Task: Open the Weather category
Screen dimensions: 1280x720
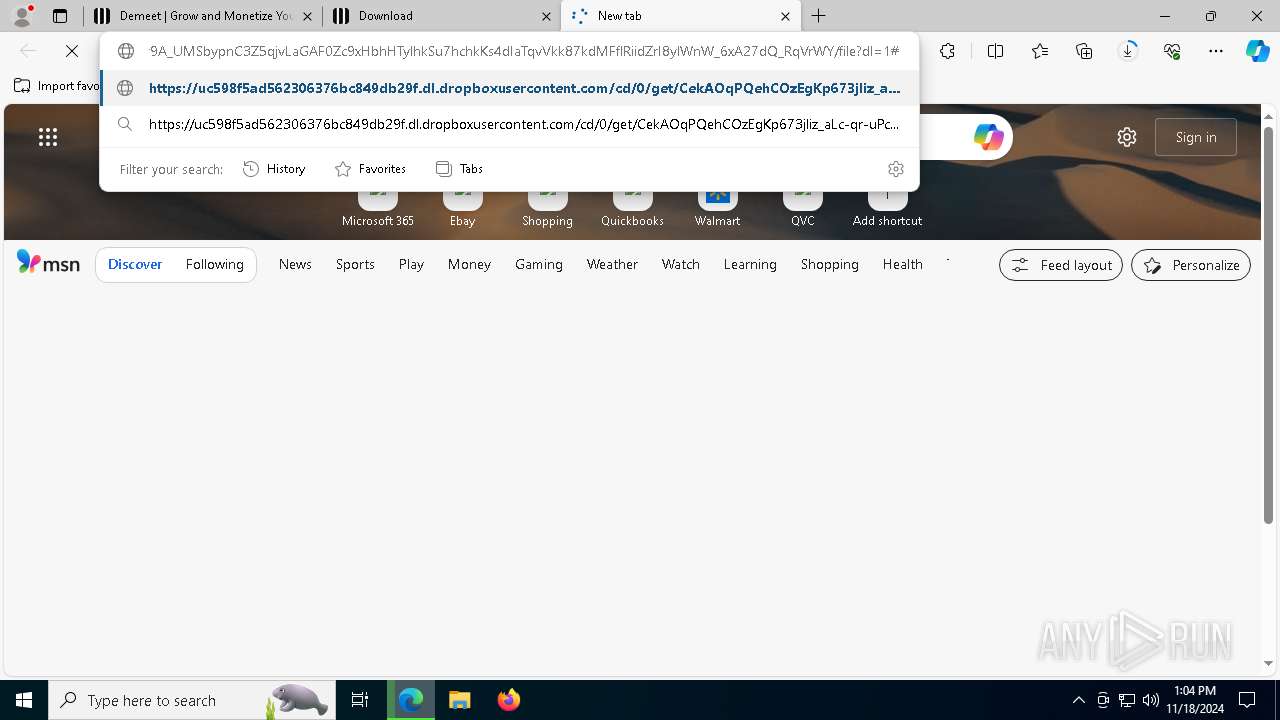Action: [x=612, y=264]
